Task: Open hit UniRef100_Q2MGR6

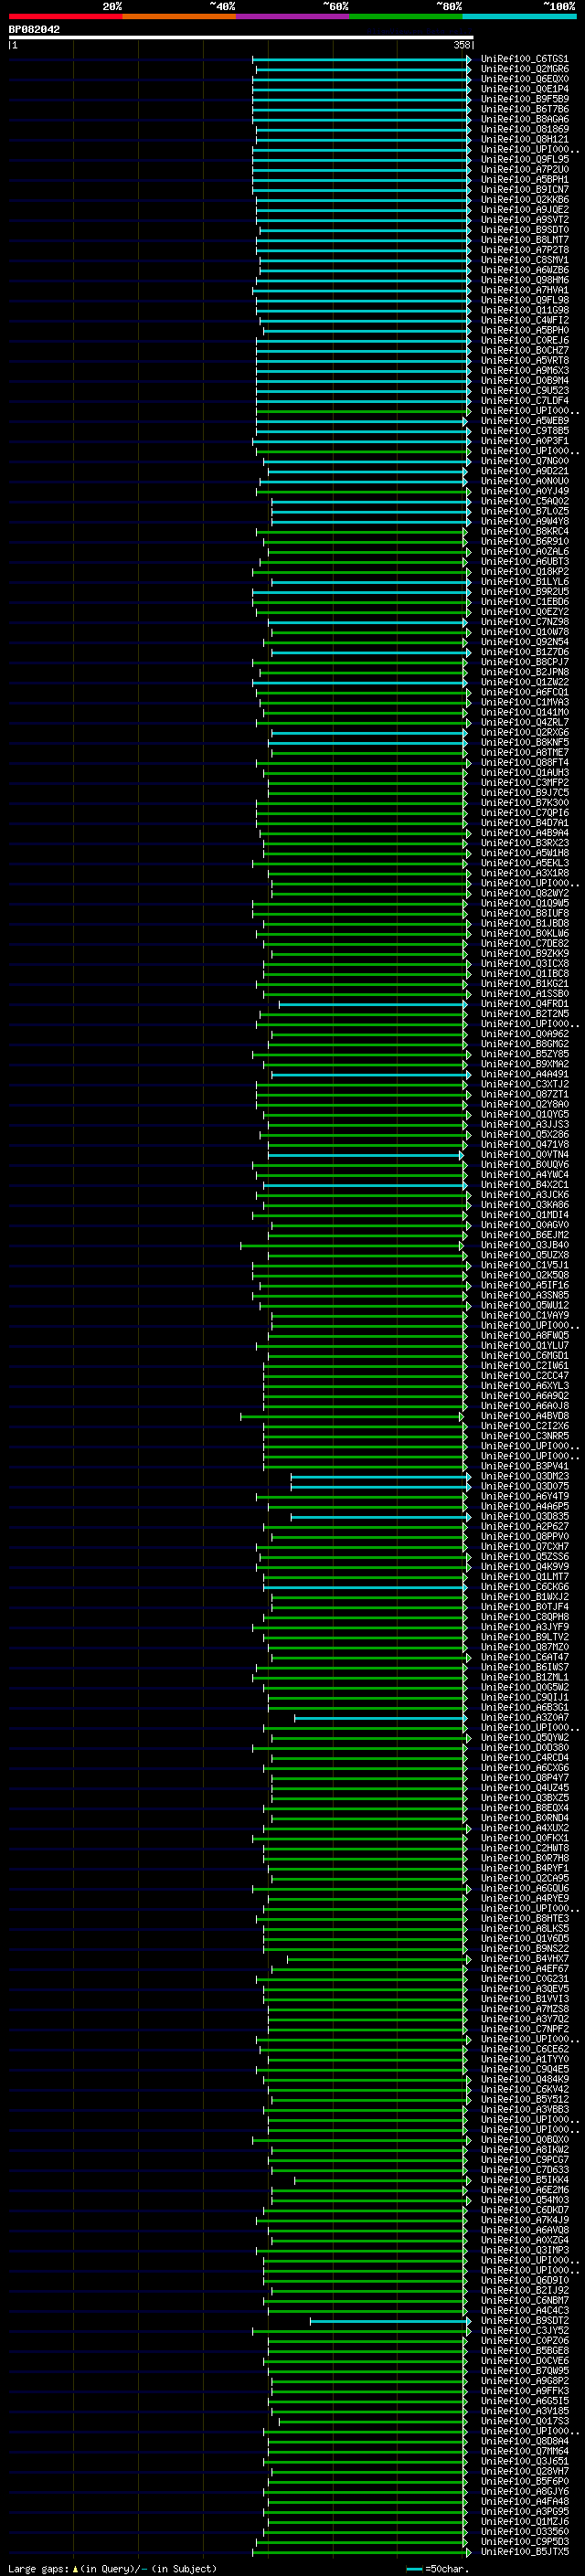Action: pyautogui.click(x=524, y=69)
